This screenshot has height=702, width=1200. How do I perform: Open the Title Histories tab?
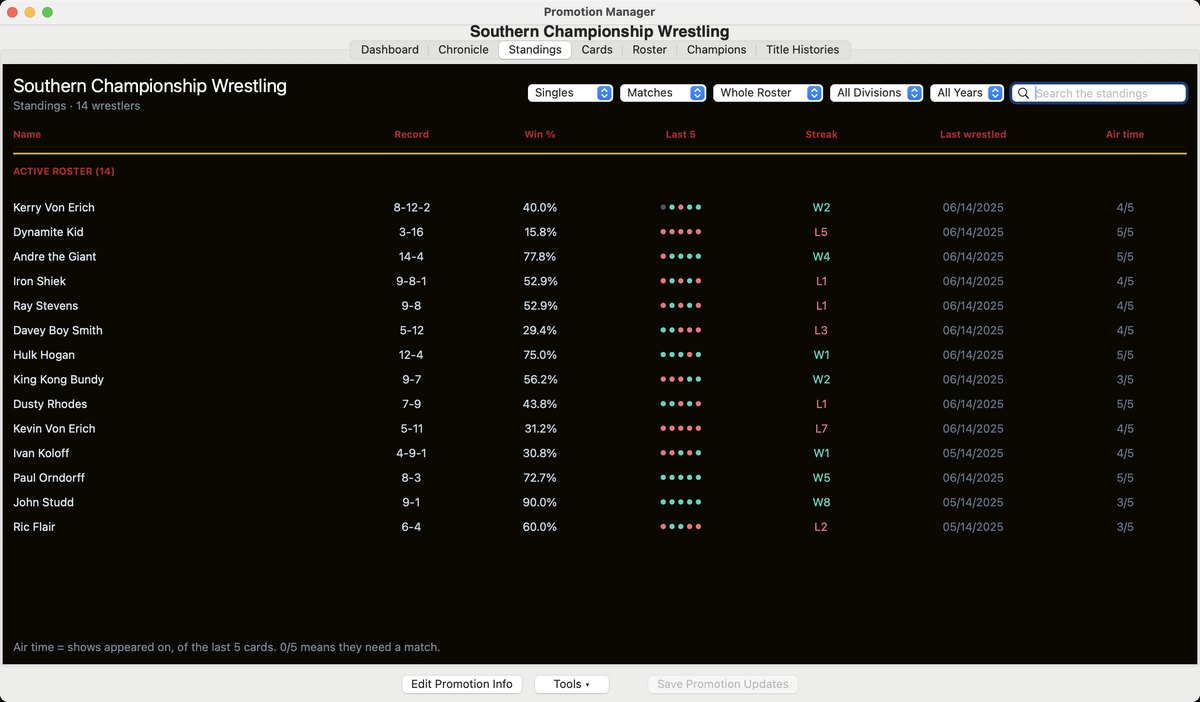(803, 49)
